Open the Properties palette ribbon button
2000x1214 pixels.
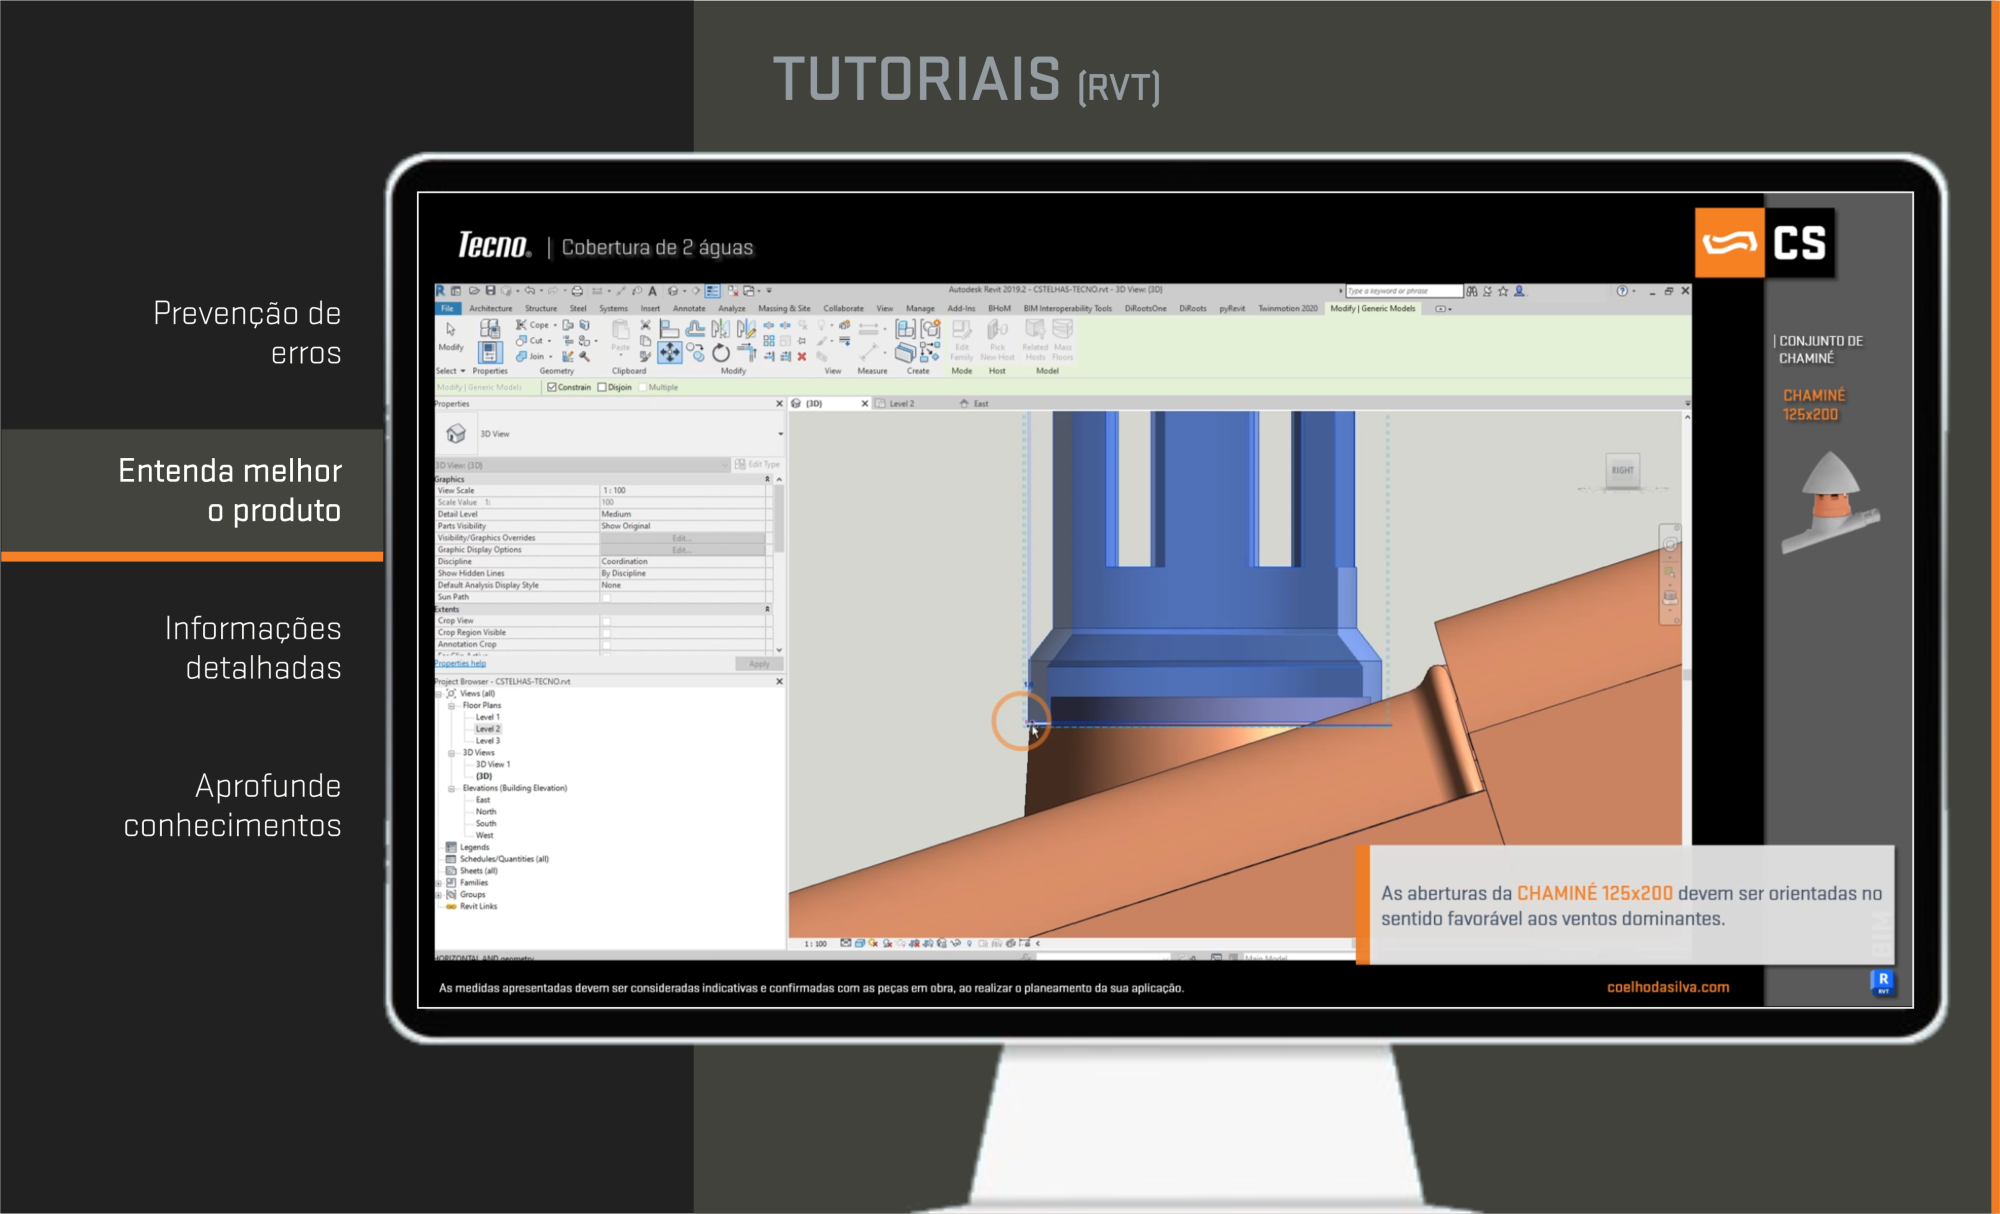[490, 352]
